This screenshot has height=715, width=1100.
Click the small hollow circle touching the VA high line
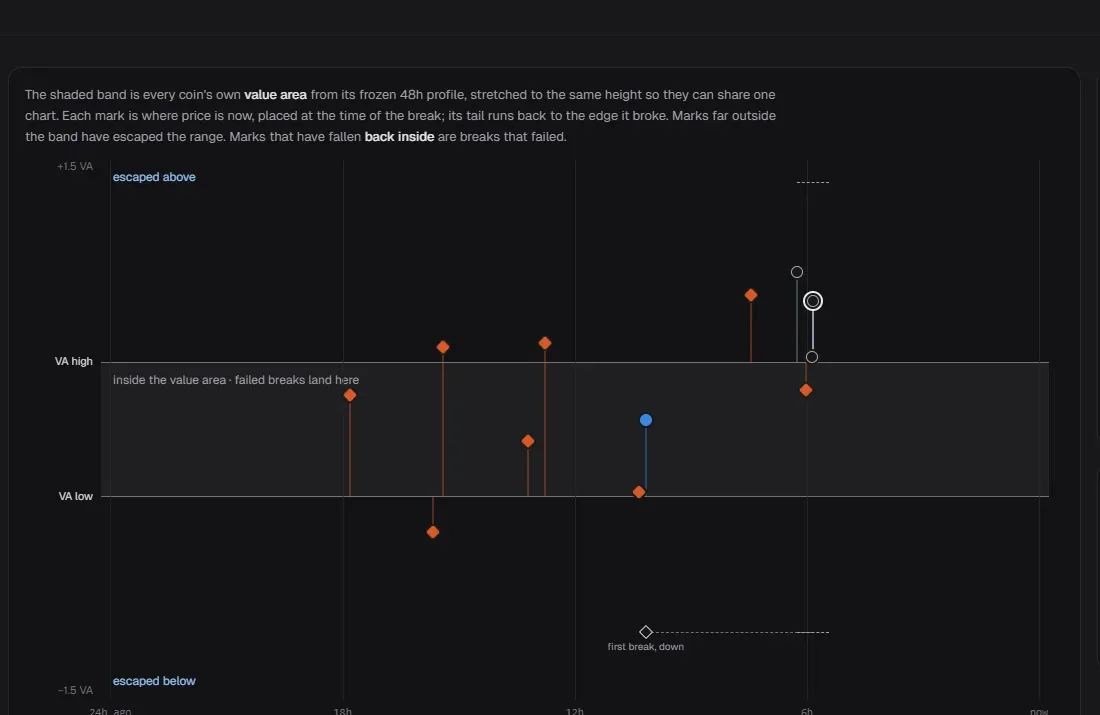[x=812, y=357]
